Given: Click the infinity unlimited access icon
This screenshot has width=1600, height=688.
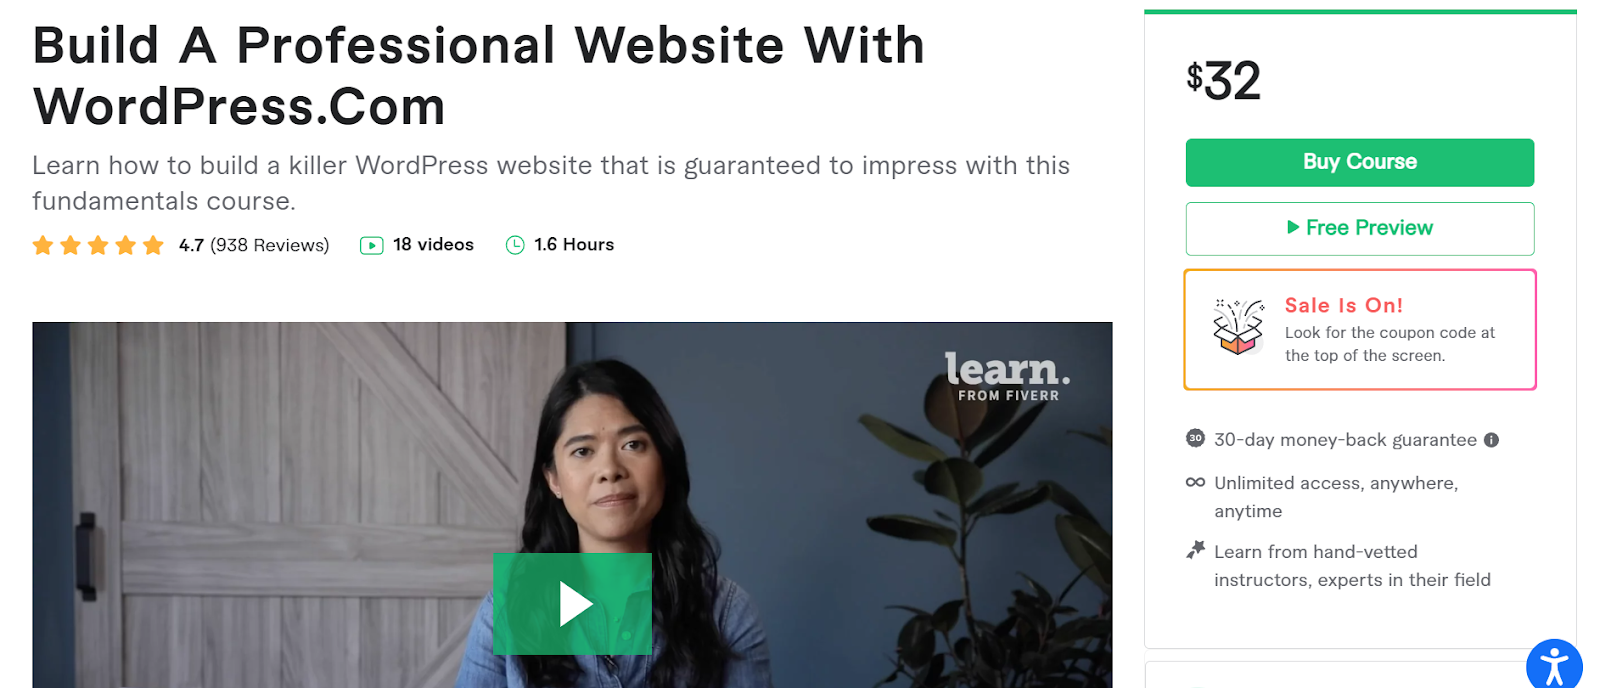Looking at the screenshot, I should click(1195, 482).
